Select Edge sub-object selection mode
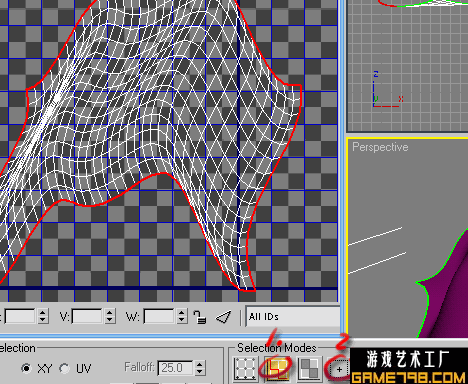The width and height of the screenshot is (468, 384). click(277, 369)
